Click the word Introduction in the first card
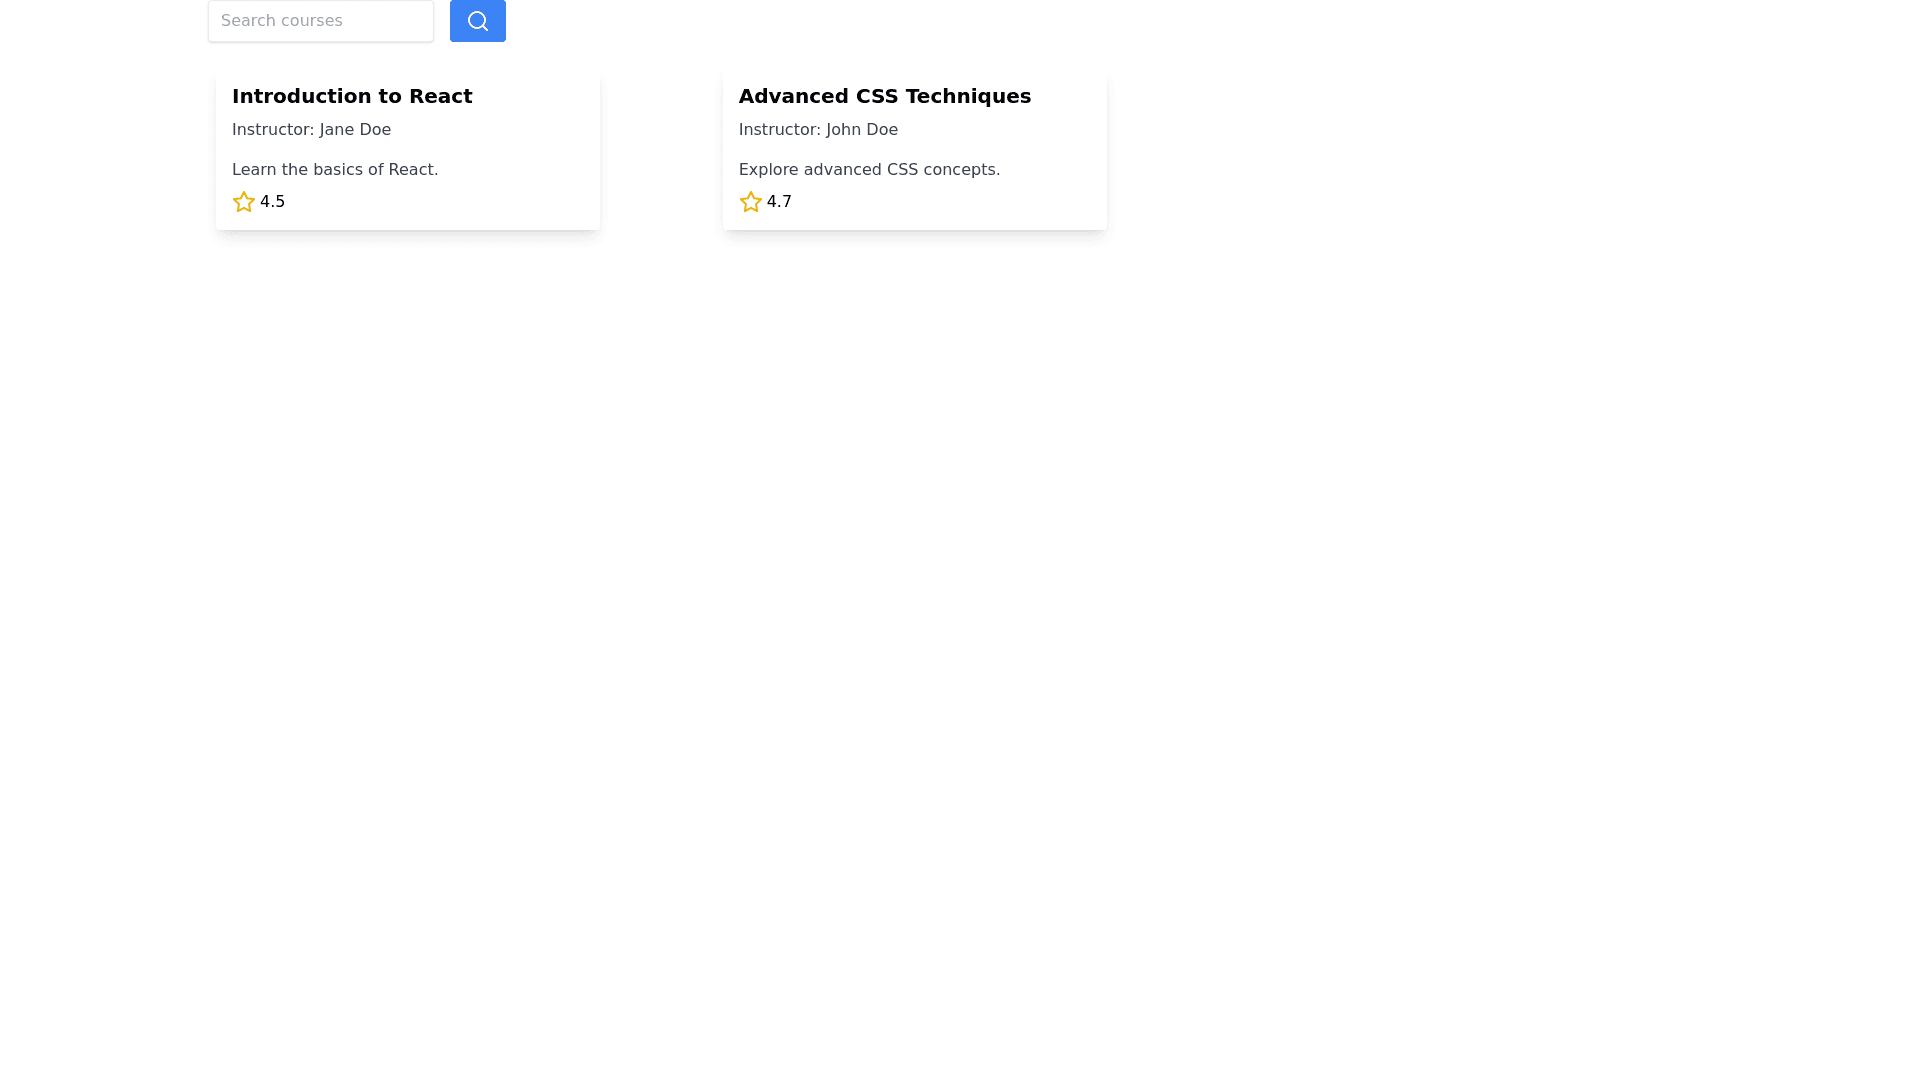 (301, 96)
